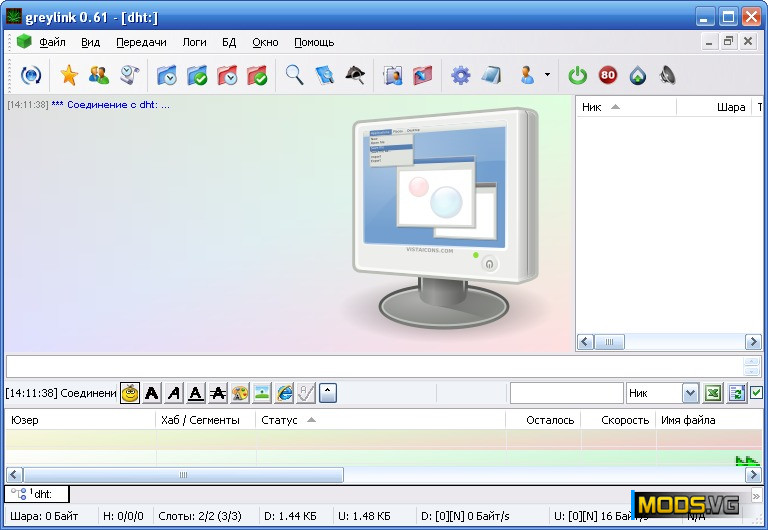Toggle the checkbox beside the user filter
Image resolution: width=768 pixels, height=530 pixels.
[x=757, y=393]
